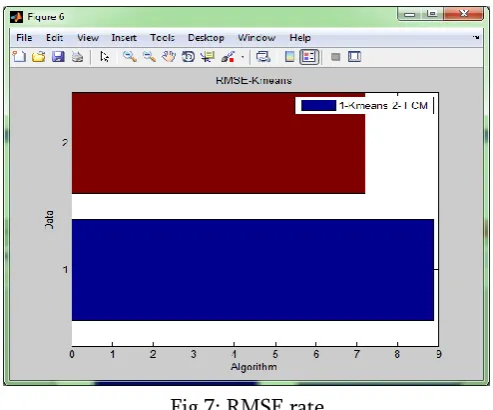This screenshot has width=493, height=410.
Task: Maximize the Figure 6 window
Action: 432,14
